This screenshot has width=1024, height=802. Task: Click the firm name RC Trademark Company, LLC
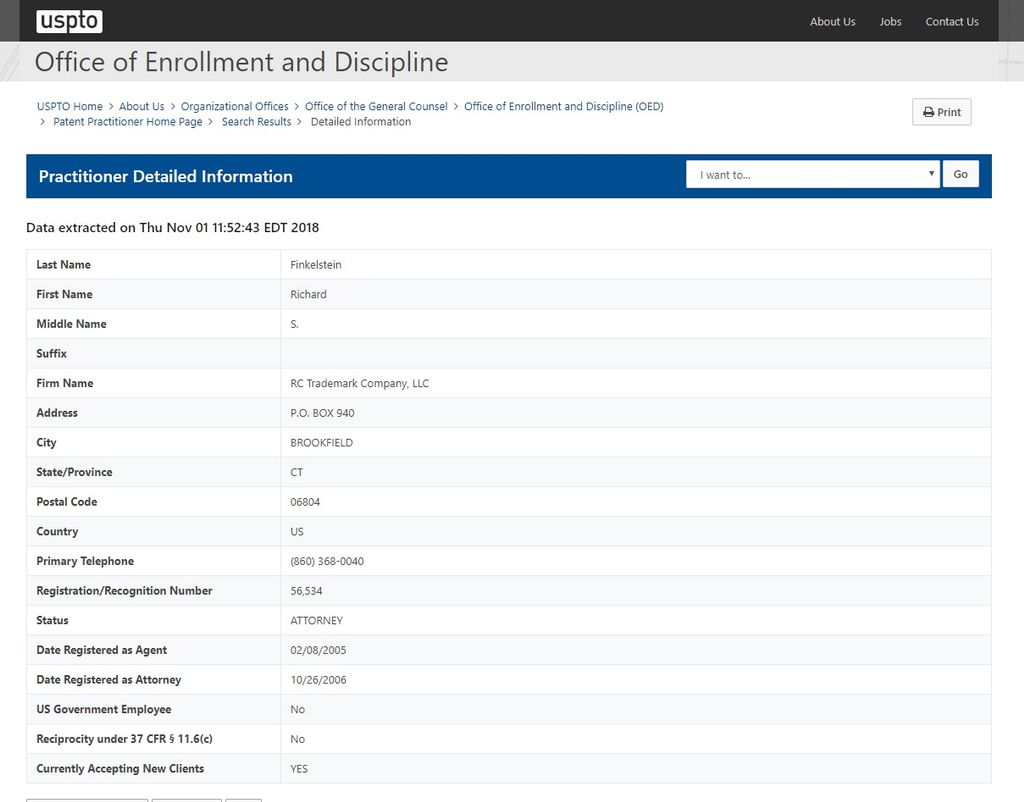tap(359, 384)
